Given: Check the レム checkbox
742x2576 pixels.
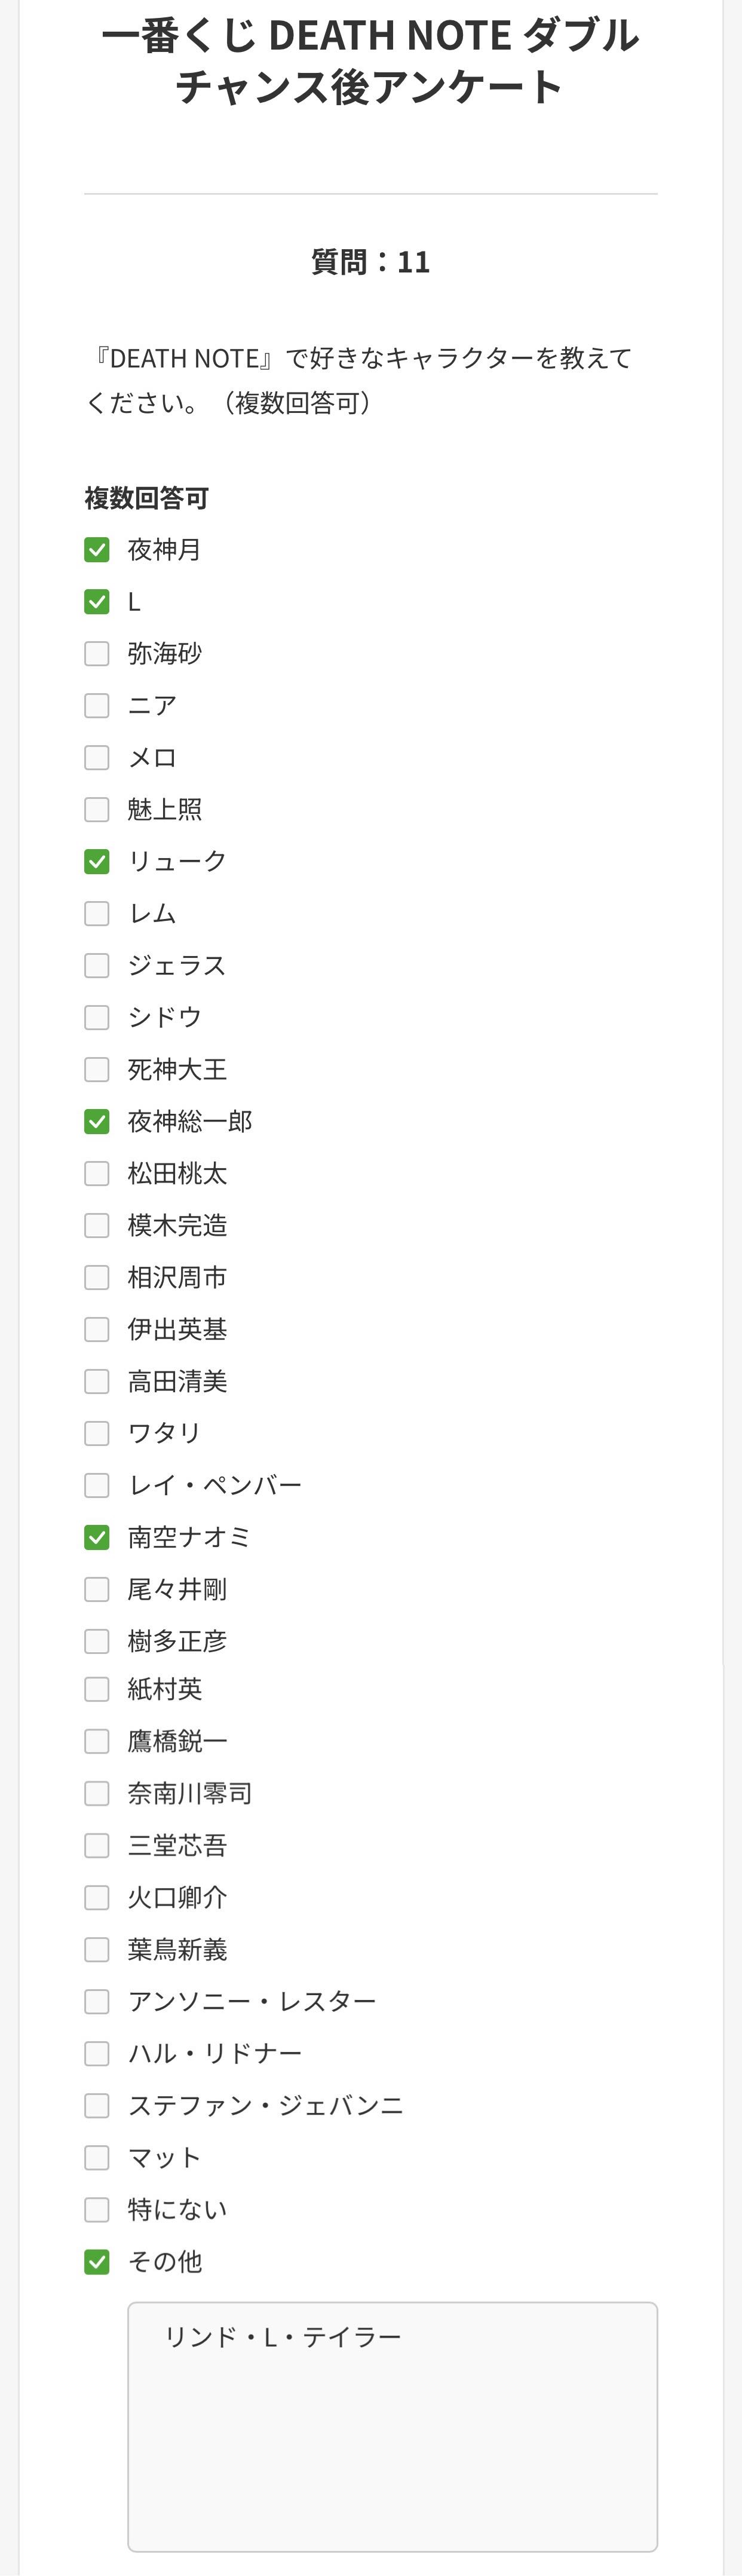Looking at the screenshot, I should coord(97,914).
